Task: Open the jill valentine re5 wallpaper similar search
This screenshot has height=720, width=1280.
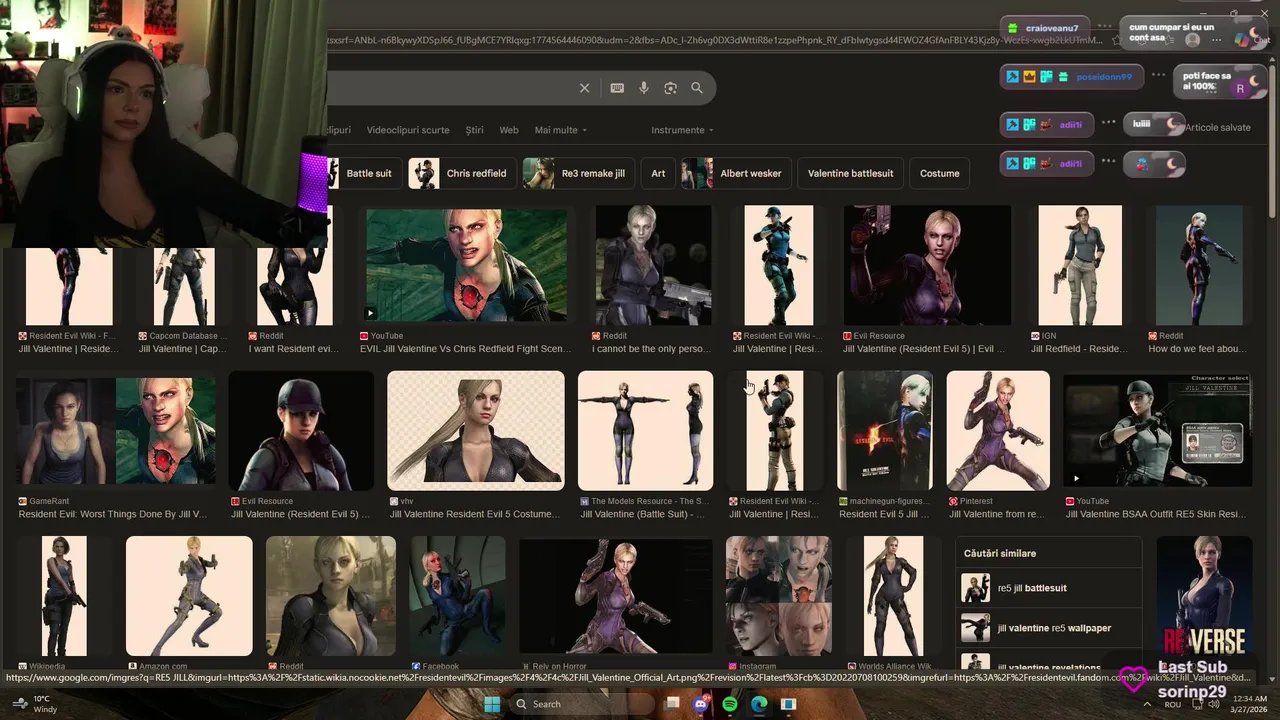Action: 1050,628
